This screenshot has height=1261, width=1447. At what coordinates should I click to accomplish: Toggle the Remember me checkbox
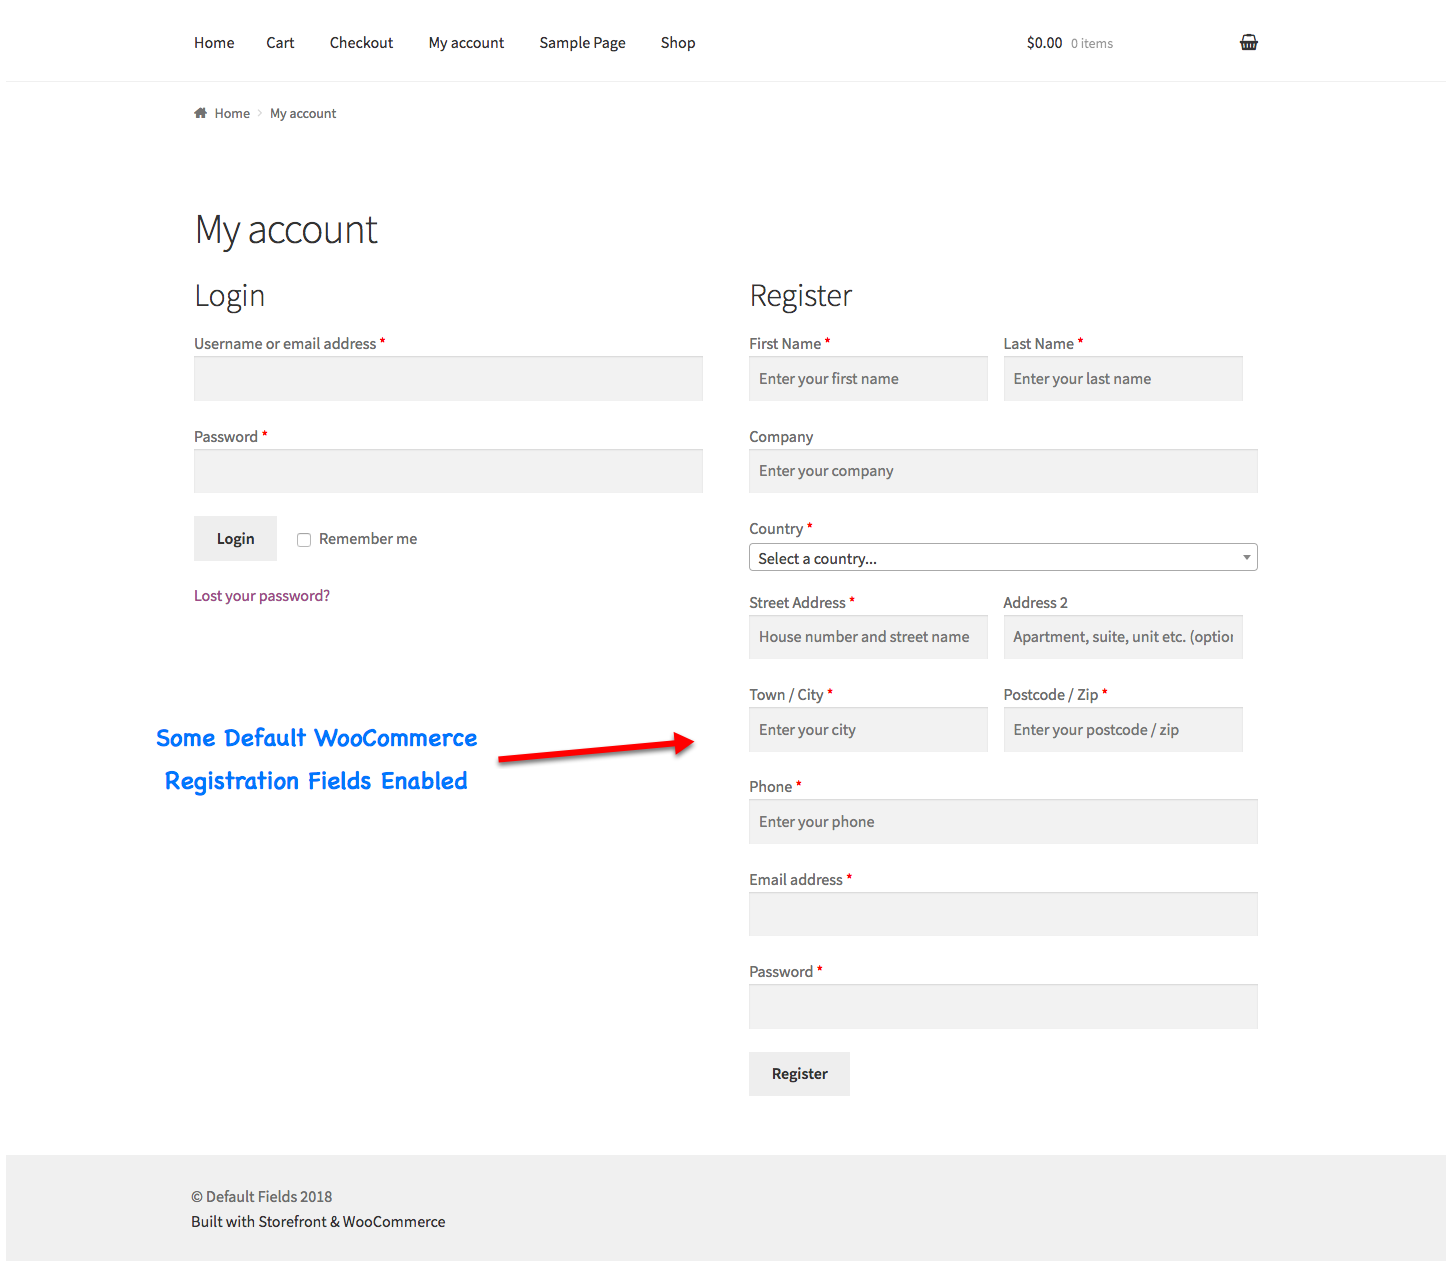click(x=304, y=540)
